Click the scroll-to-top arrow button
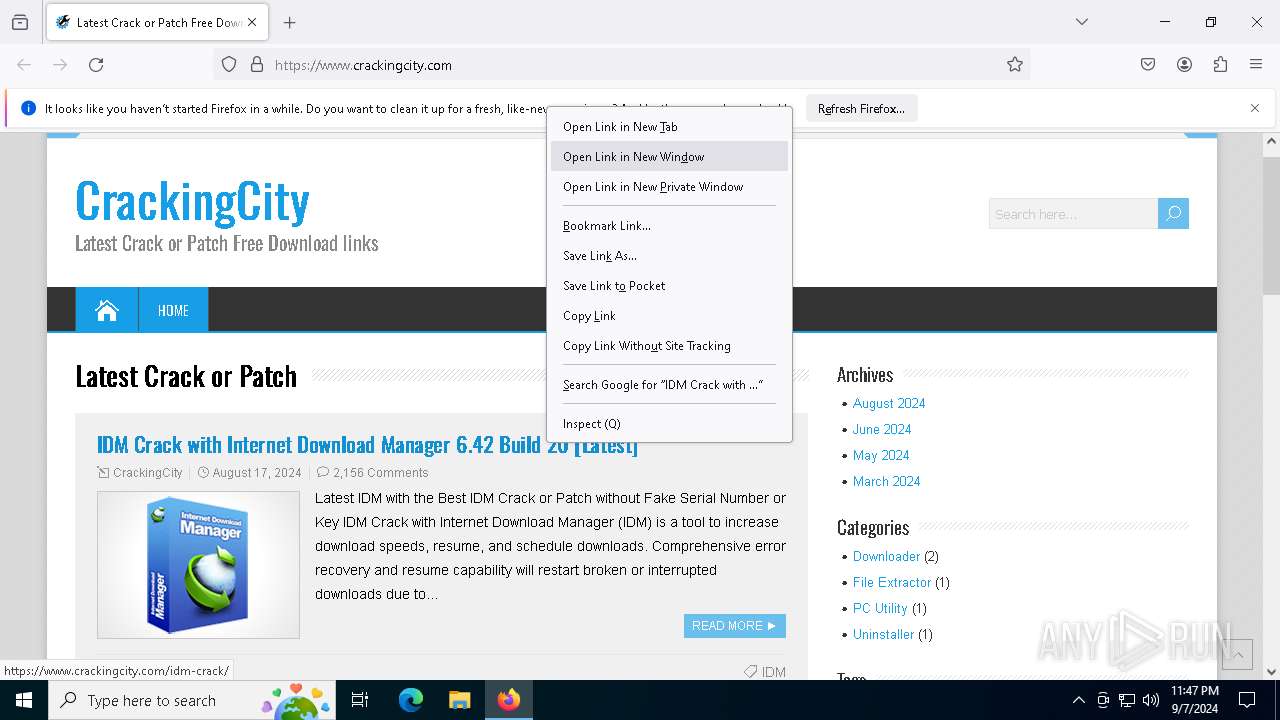Screen dimensions: 1280x720 point(1237,655)
